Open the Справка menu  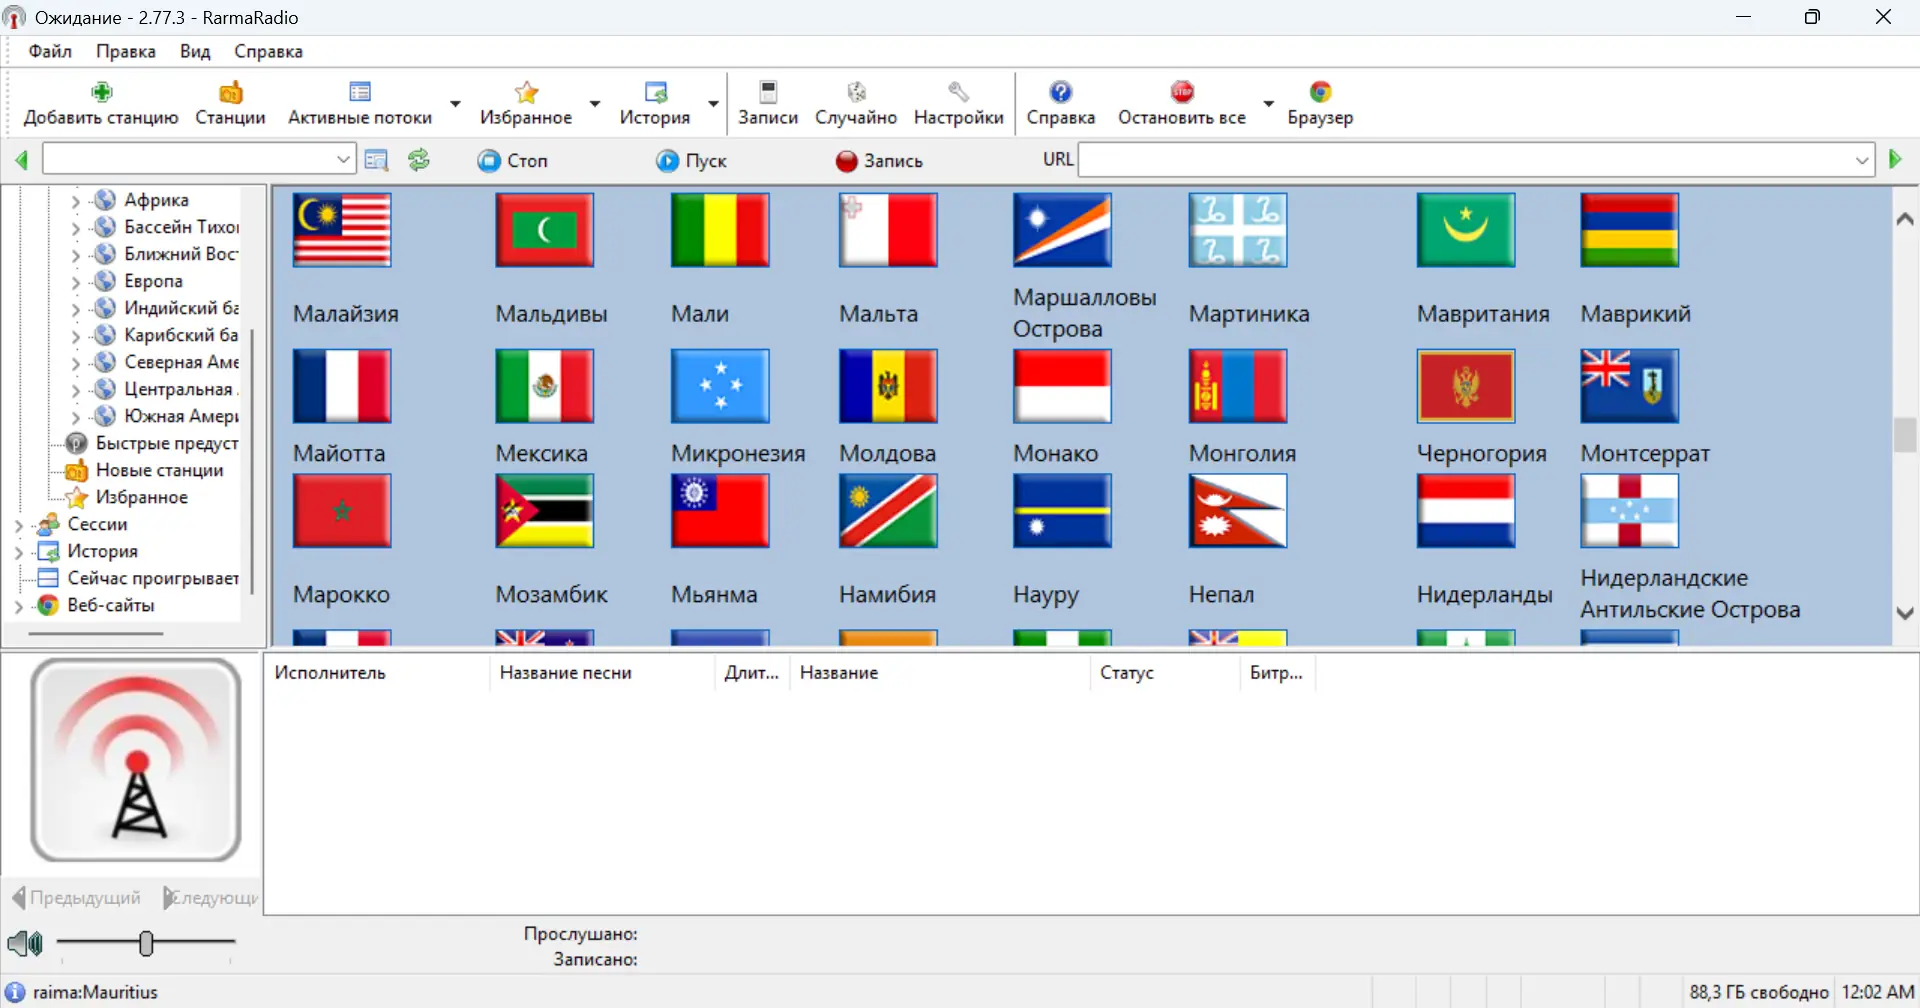tap(267, 51)
